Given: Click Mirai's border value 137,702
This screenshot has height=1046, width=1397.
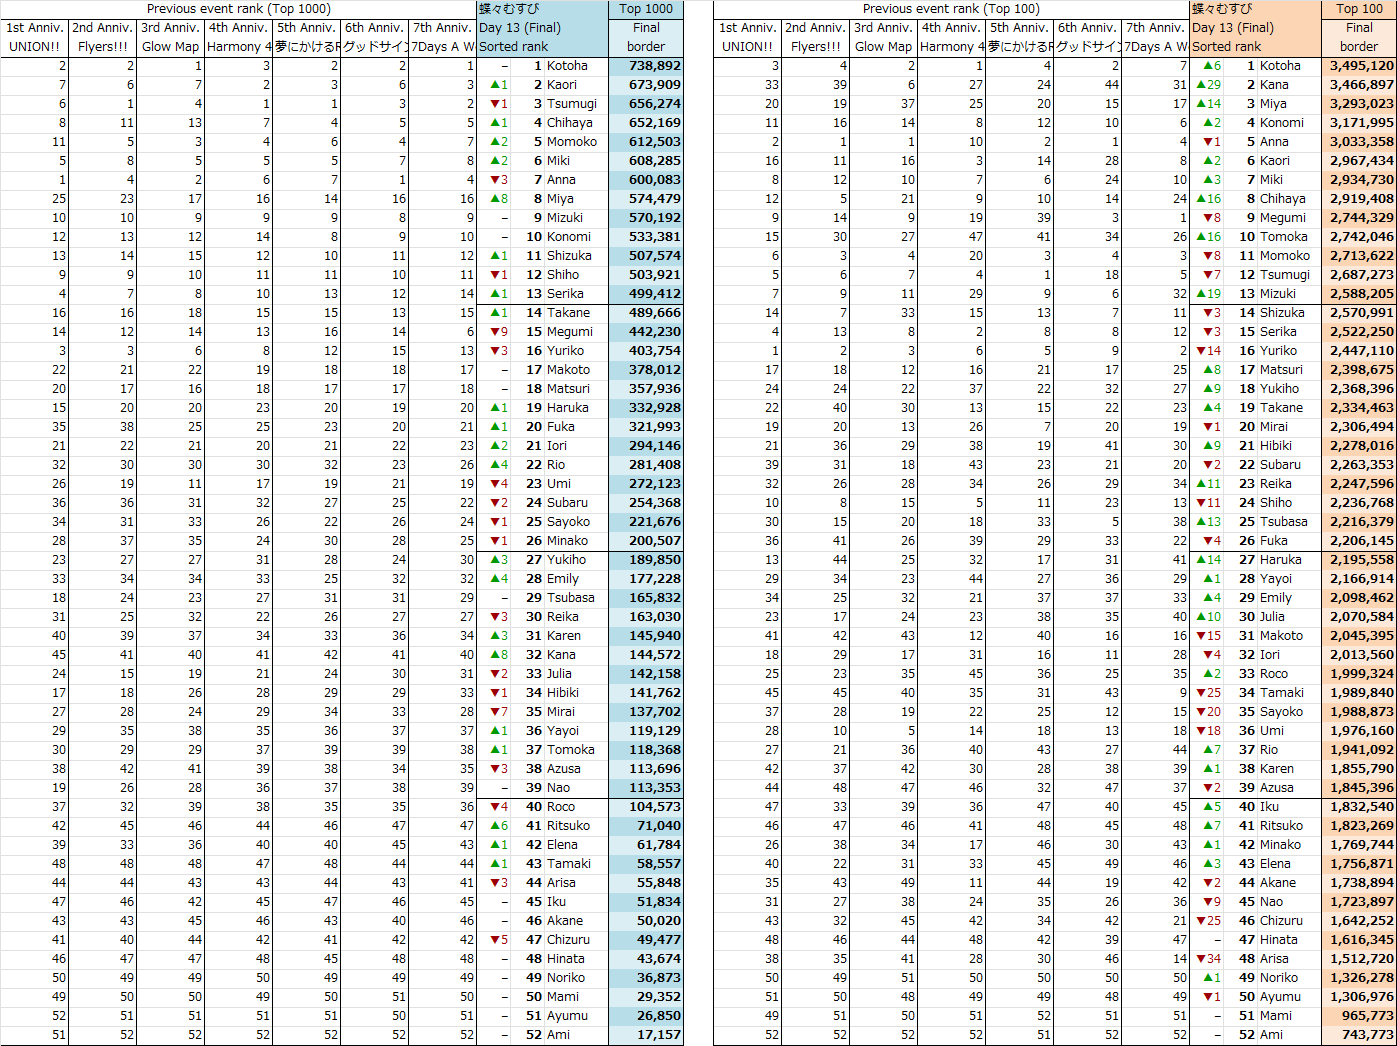Looking at the screenshot, I should 646,712.
